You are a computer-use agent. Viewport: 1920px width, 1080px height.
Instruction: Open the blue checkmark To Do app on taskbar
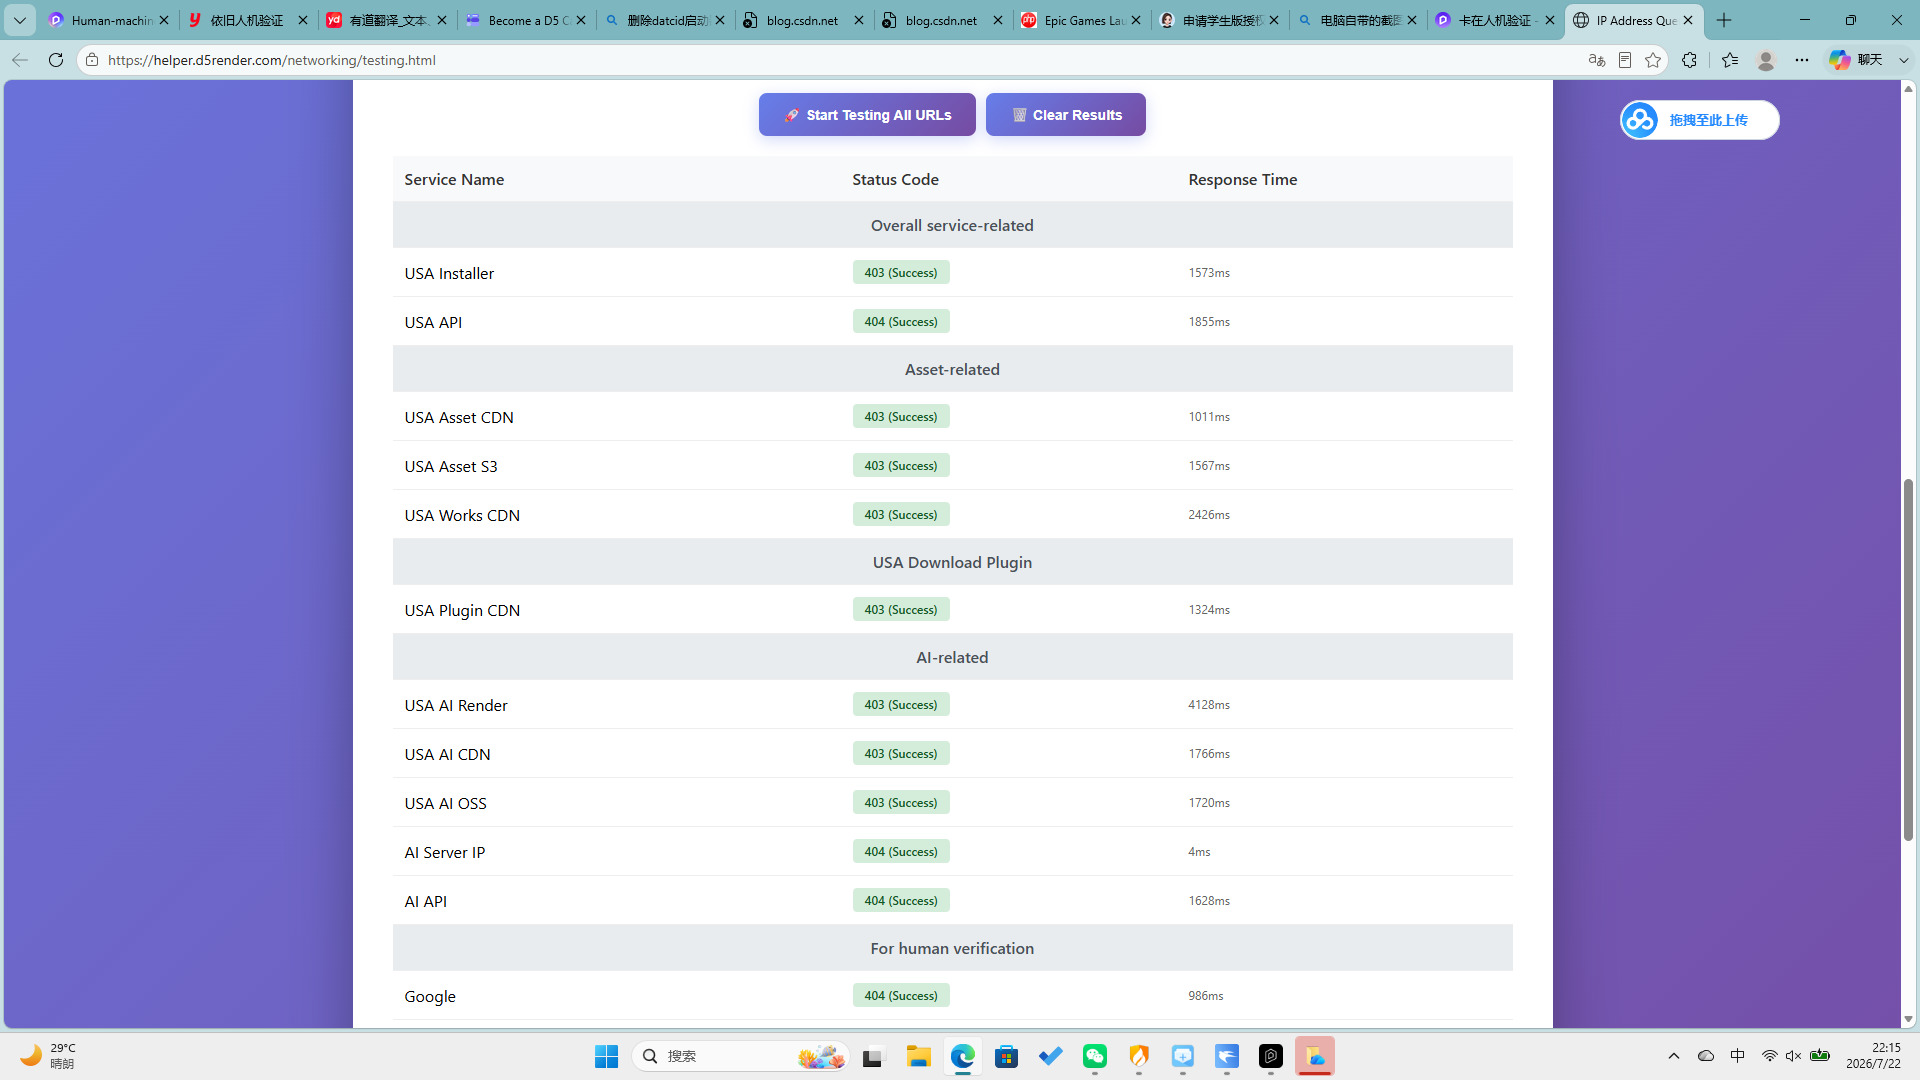tap(1050, 1056)
